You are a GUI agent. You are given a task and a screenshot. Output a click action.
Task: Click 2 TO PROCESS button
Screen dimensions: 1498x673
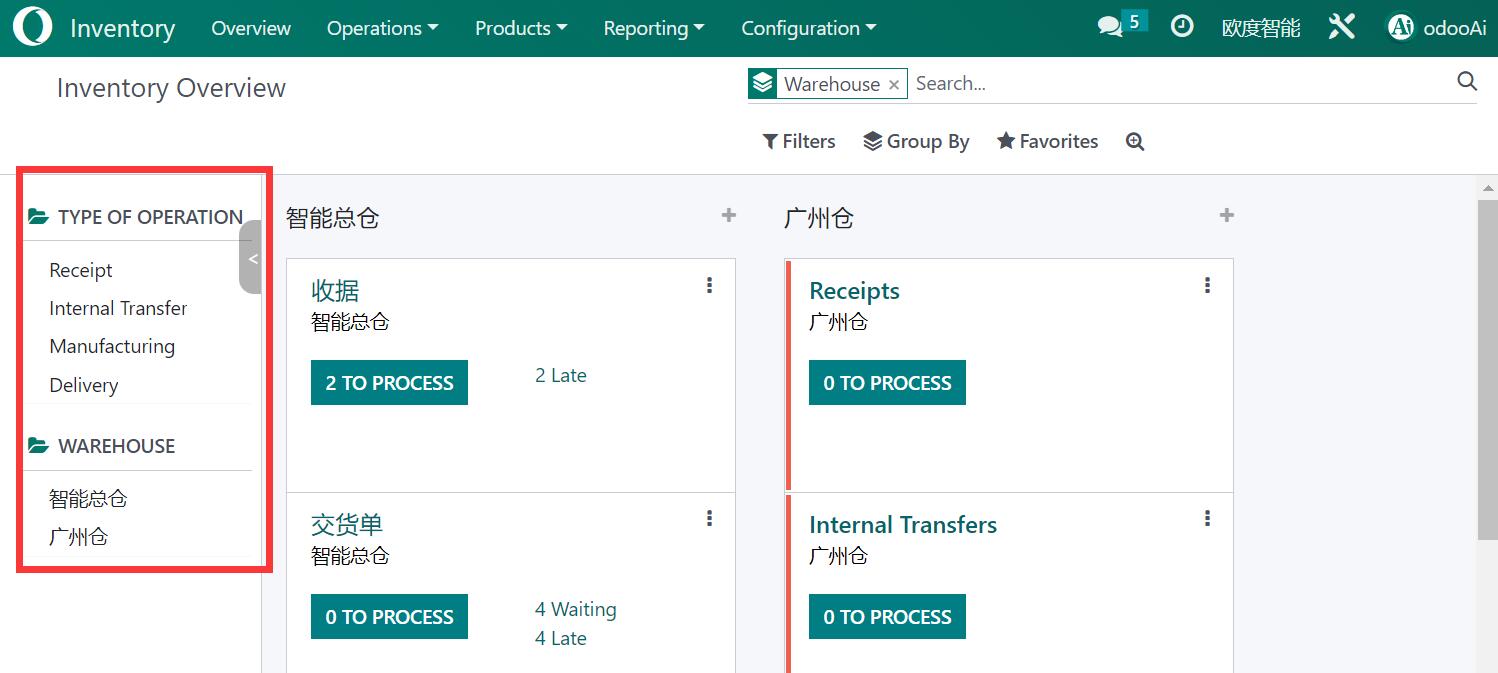389,383
